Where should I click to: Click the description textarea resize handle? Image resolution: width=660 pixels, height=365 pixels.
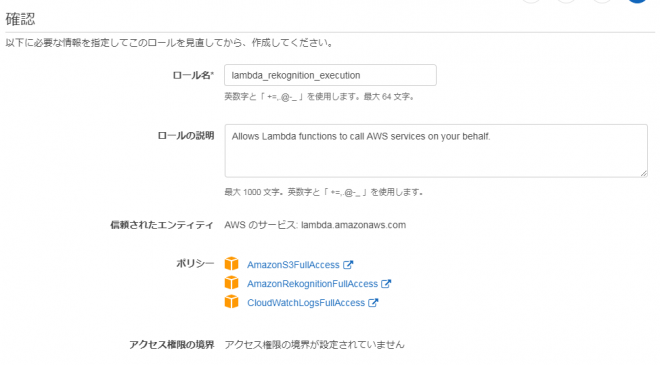click(x=644, y=173)
